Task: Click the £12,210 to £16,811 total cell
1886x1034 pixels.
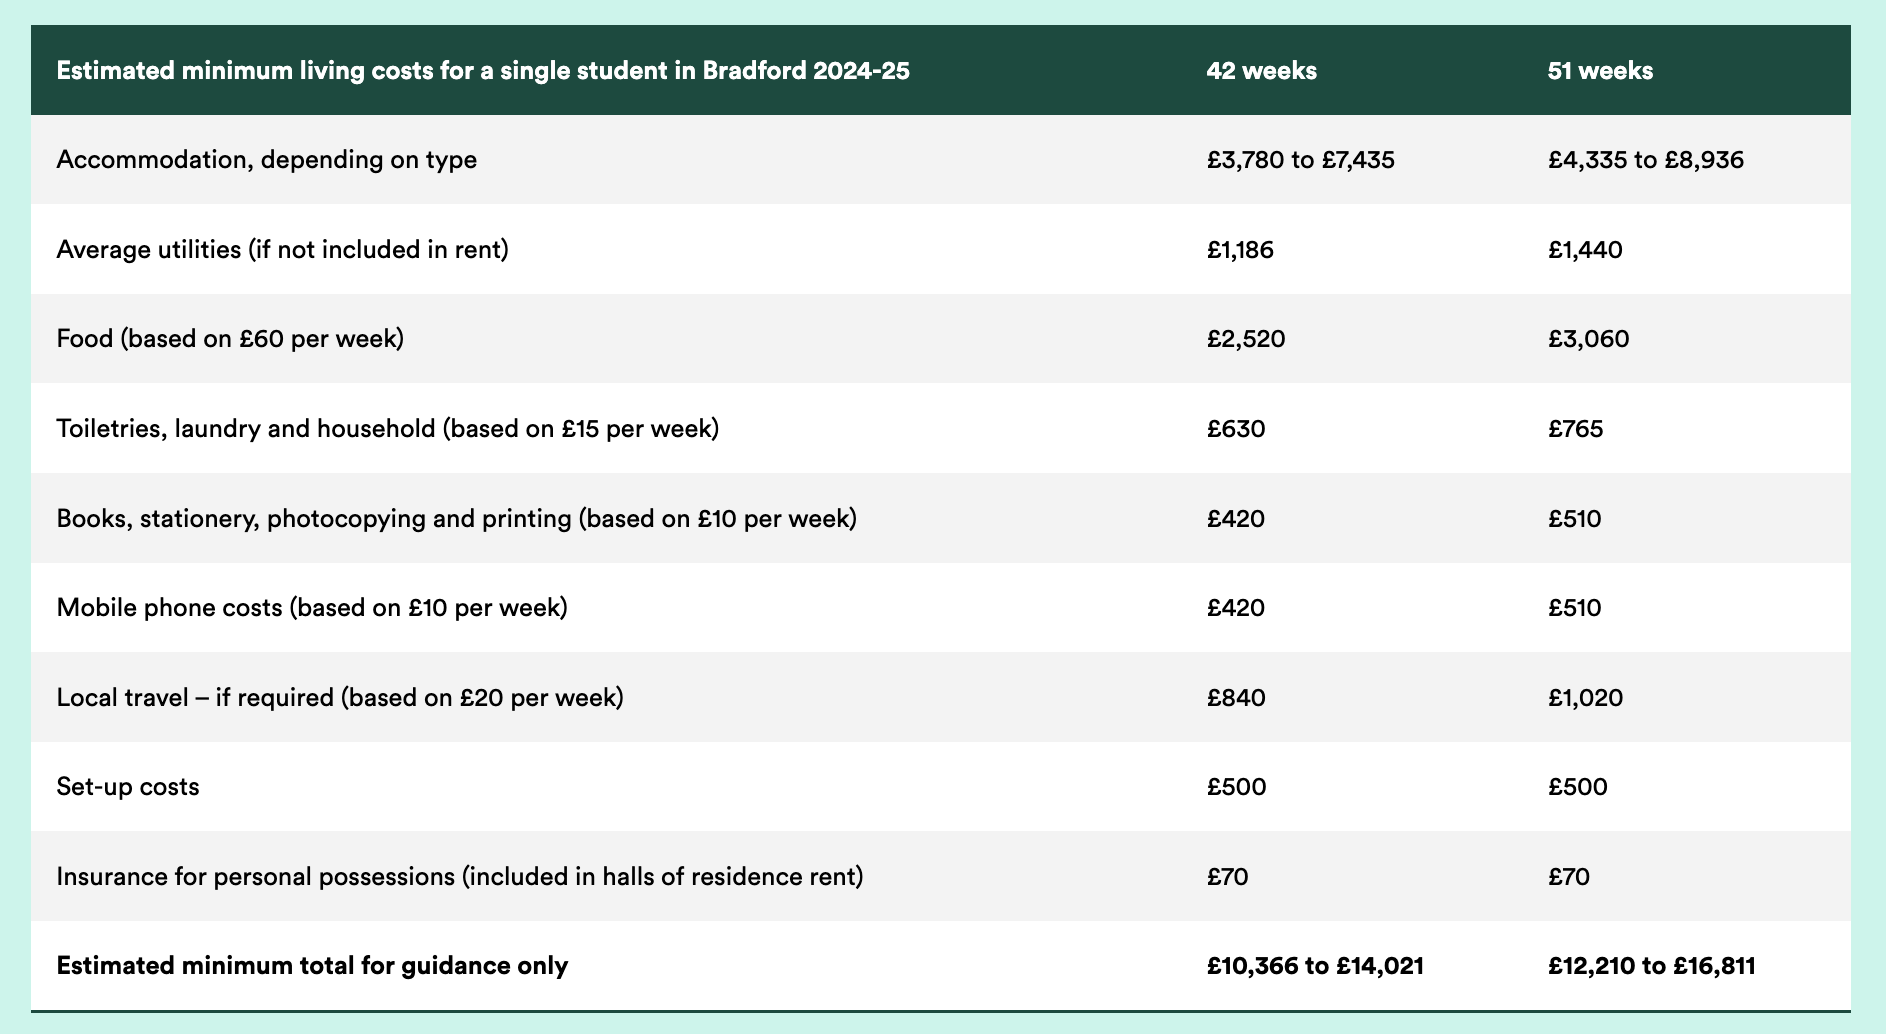Action: tap(1651, 966)
